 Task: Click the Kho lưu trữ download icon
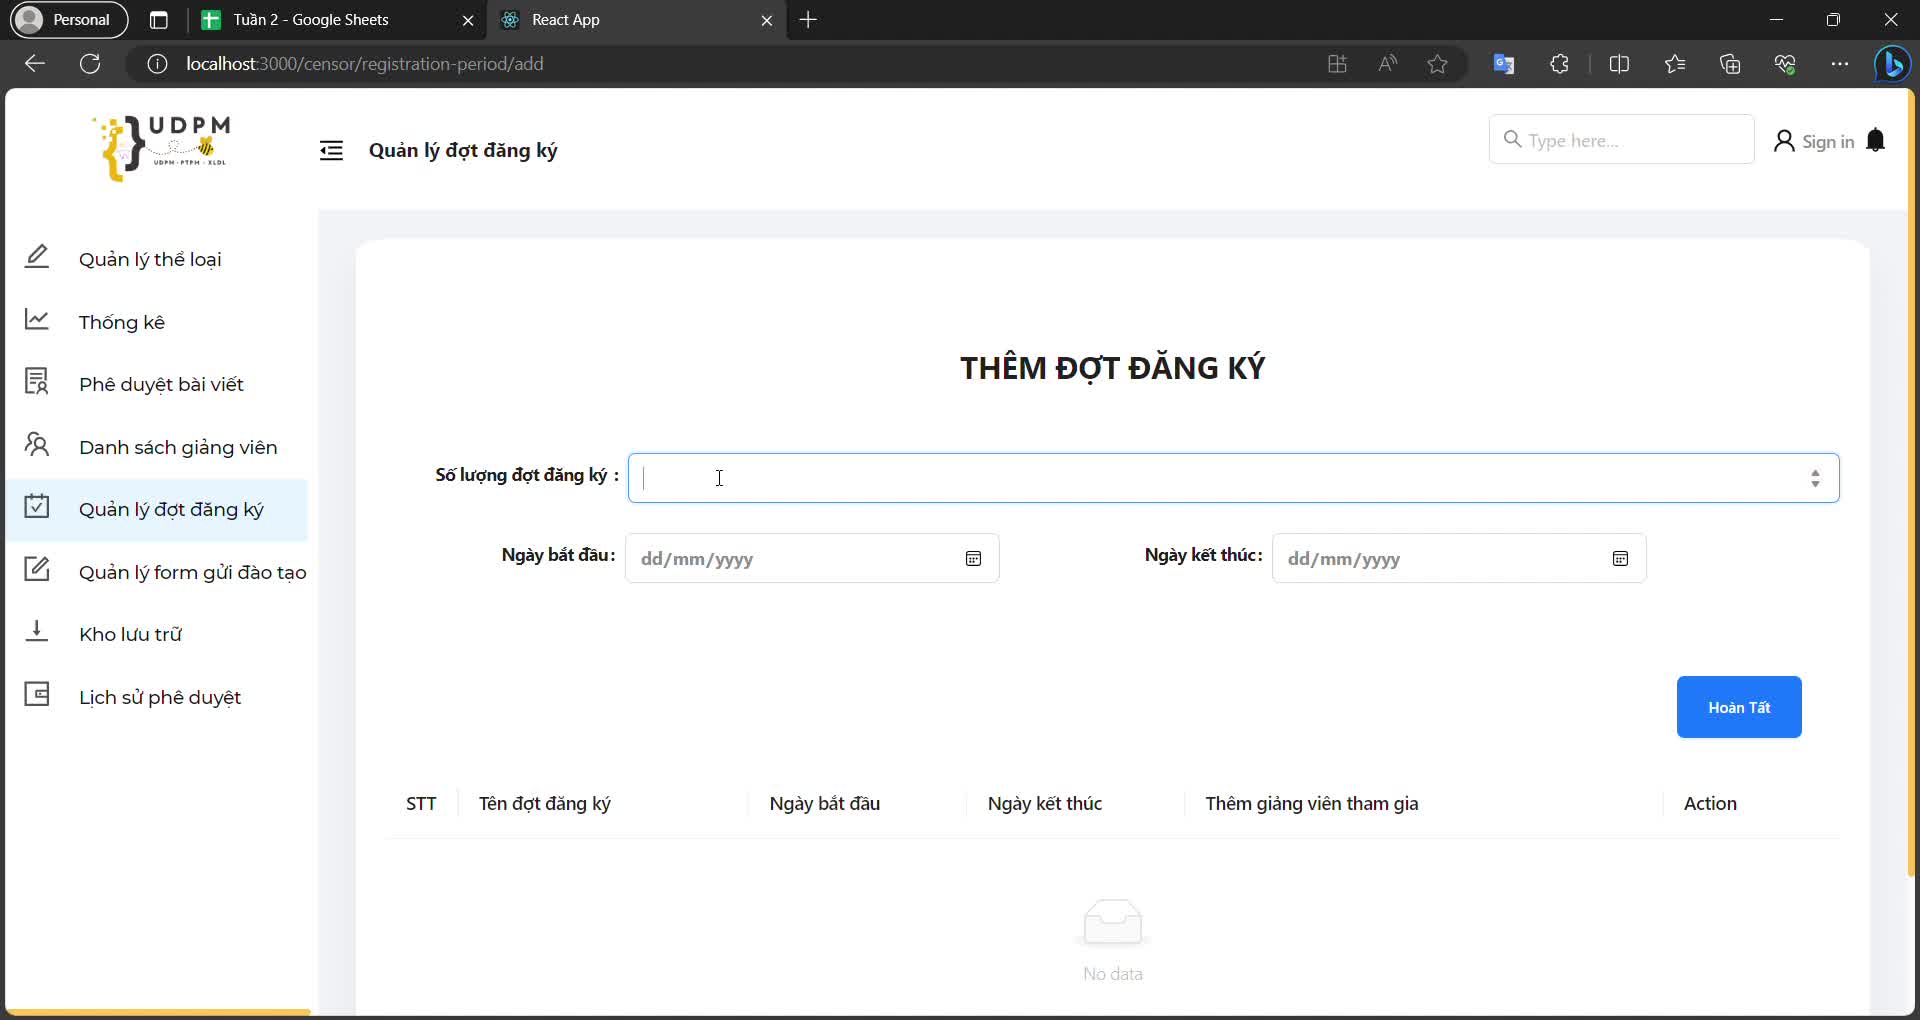[37, 631]
